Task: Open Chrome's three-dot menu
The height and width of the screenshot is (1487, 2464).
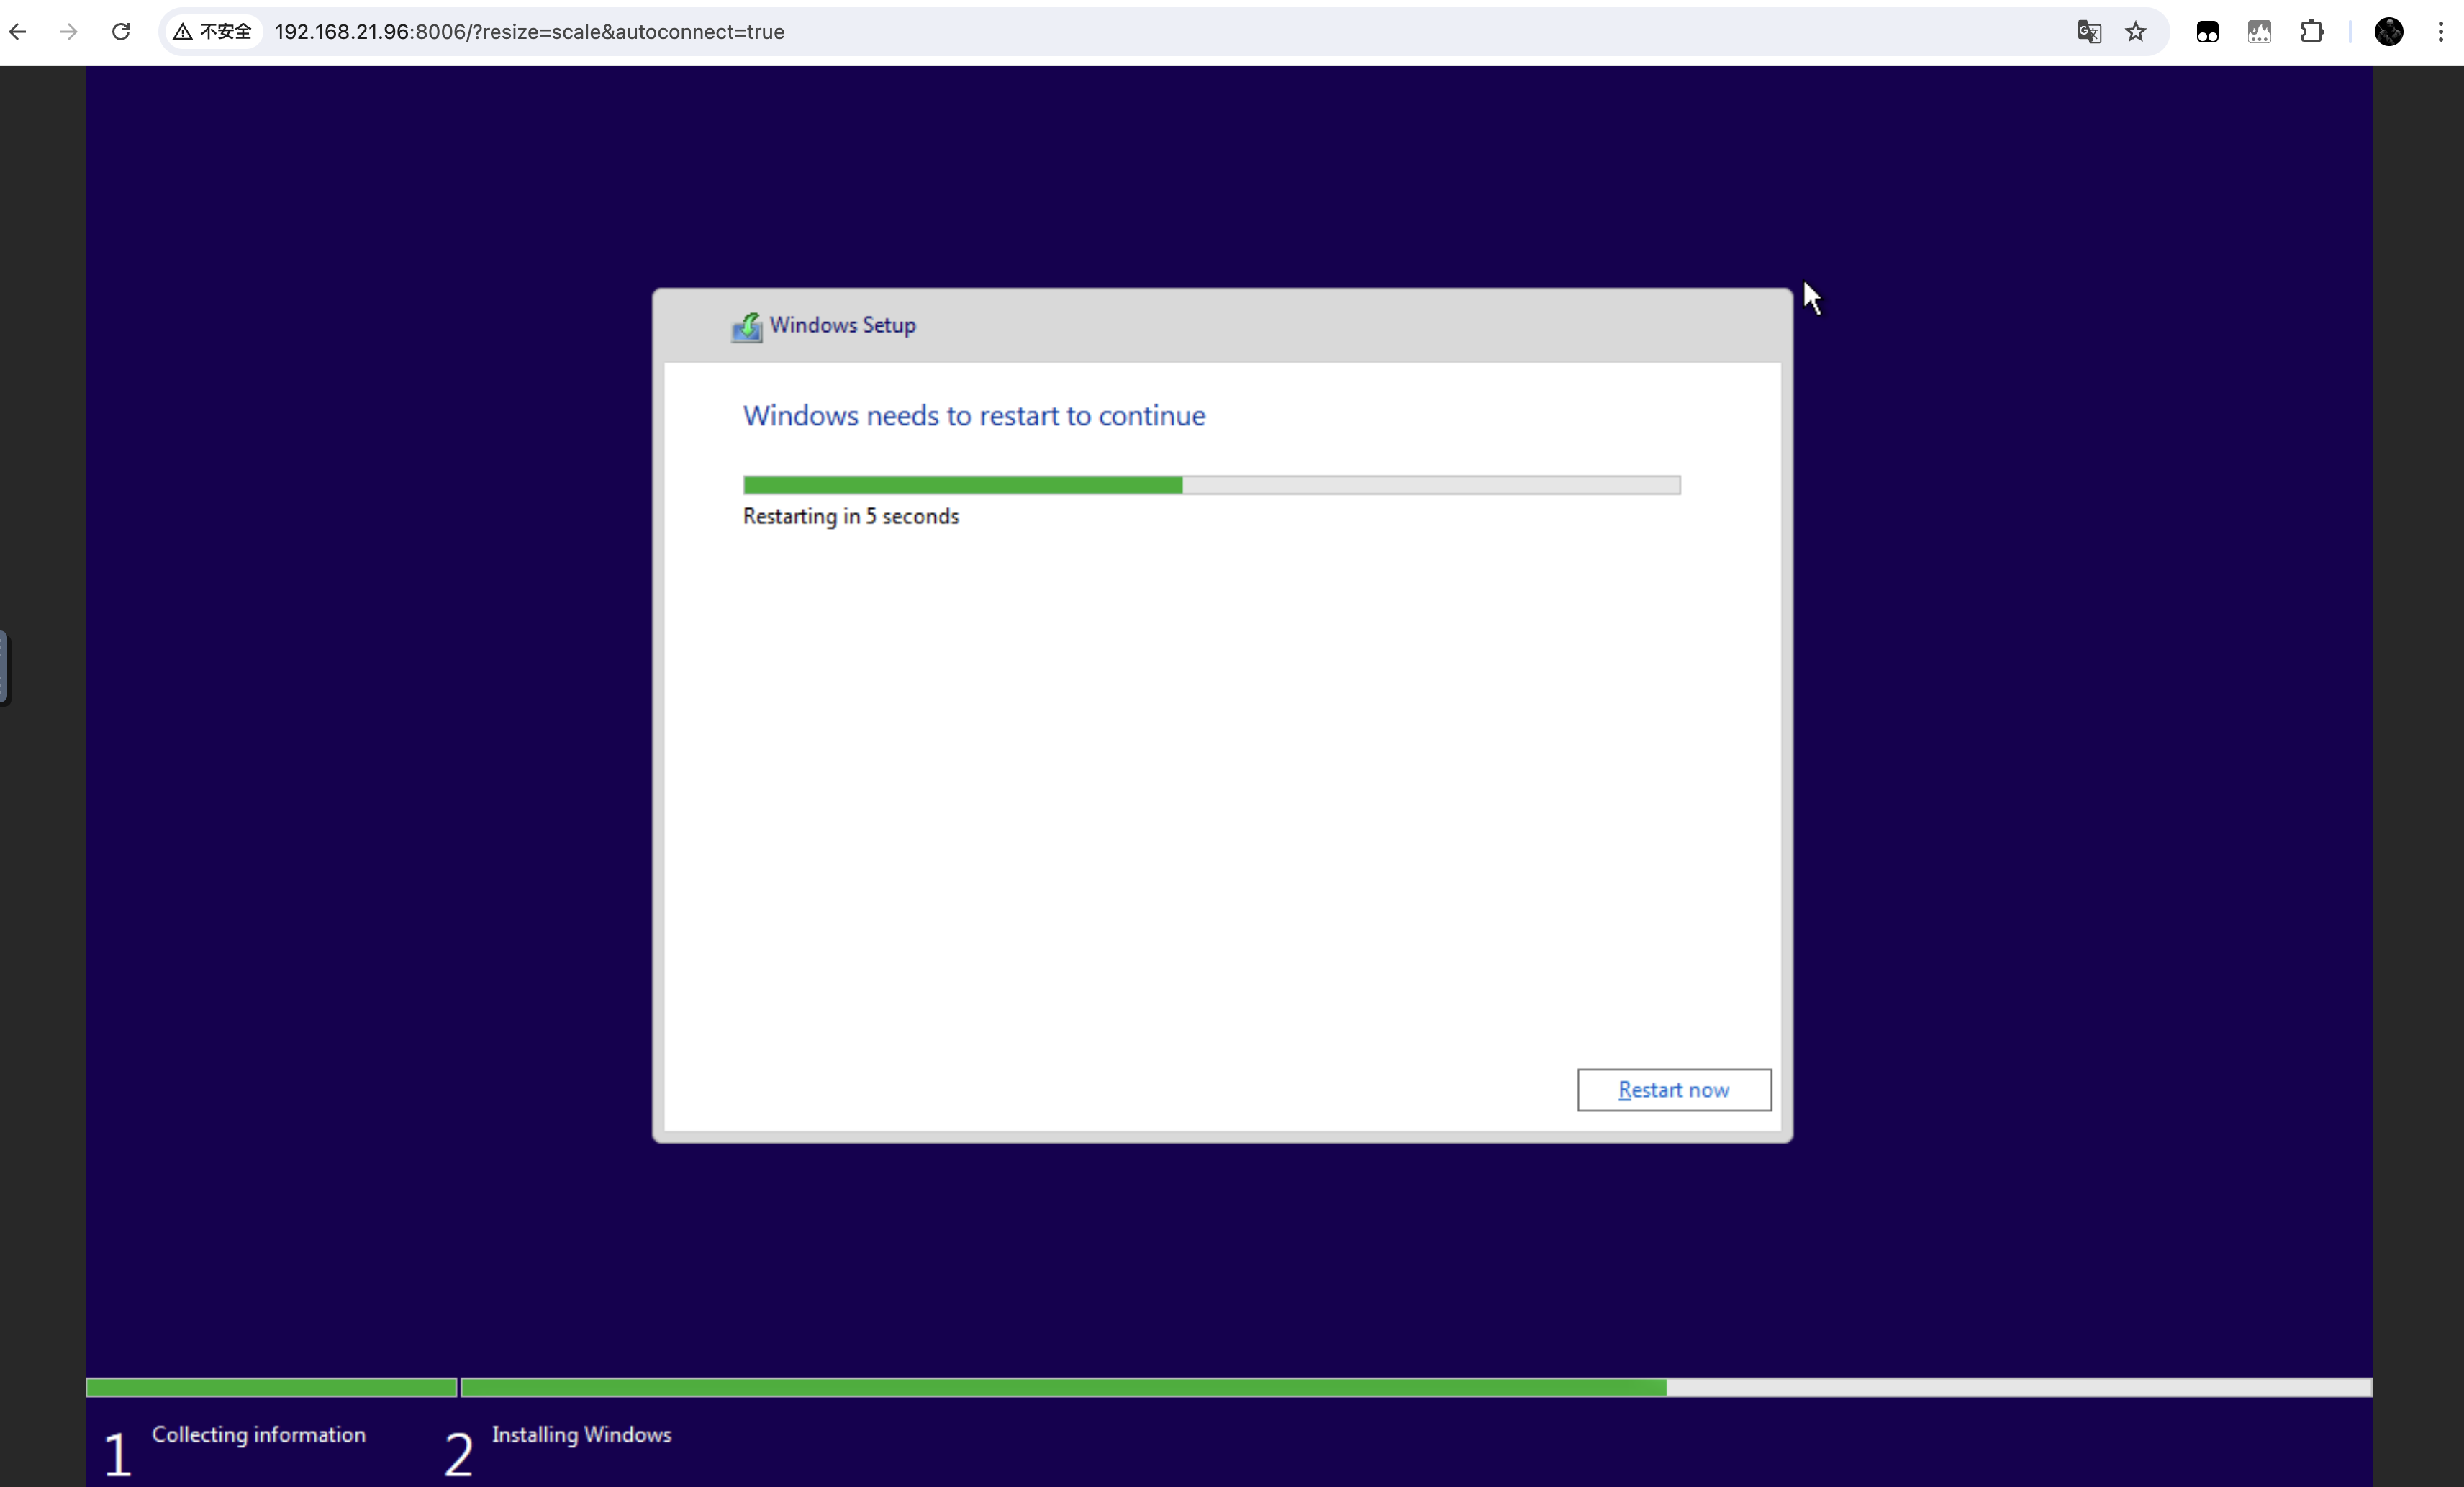Action: (2440, 32)
